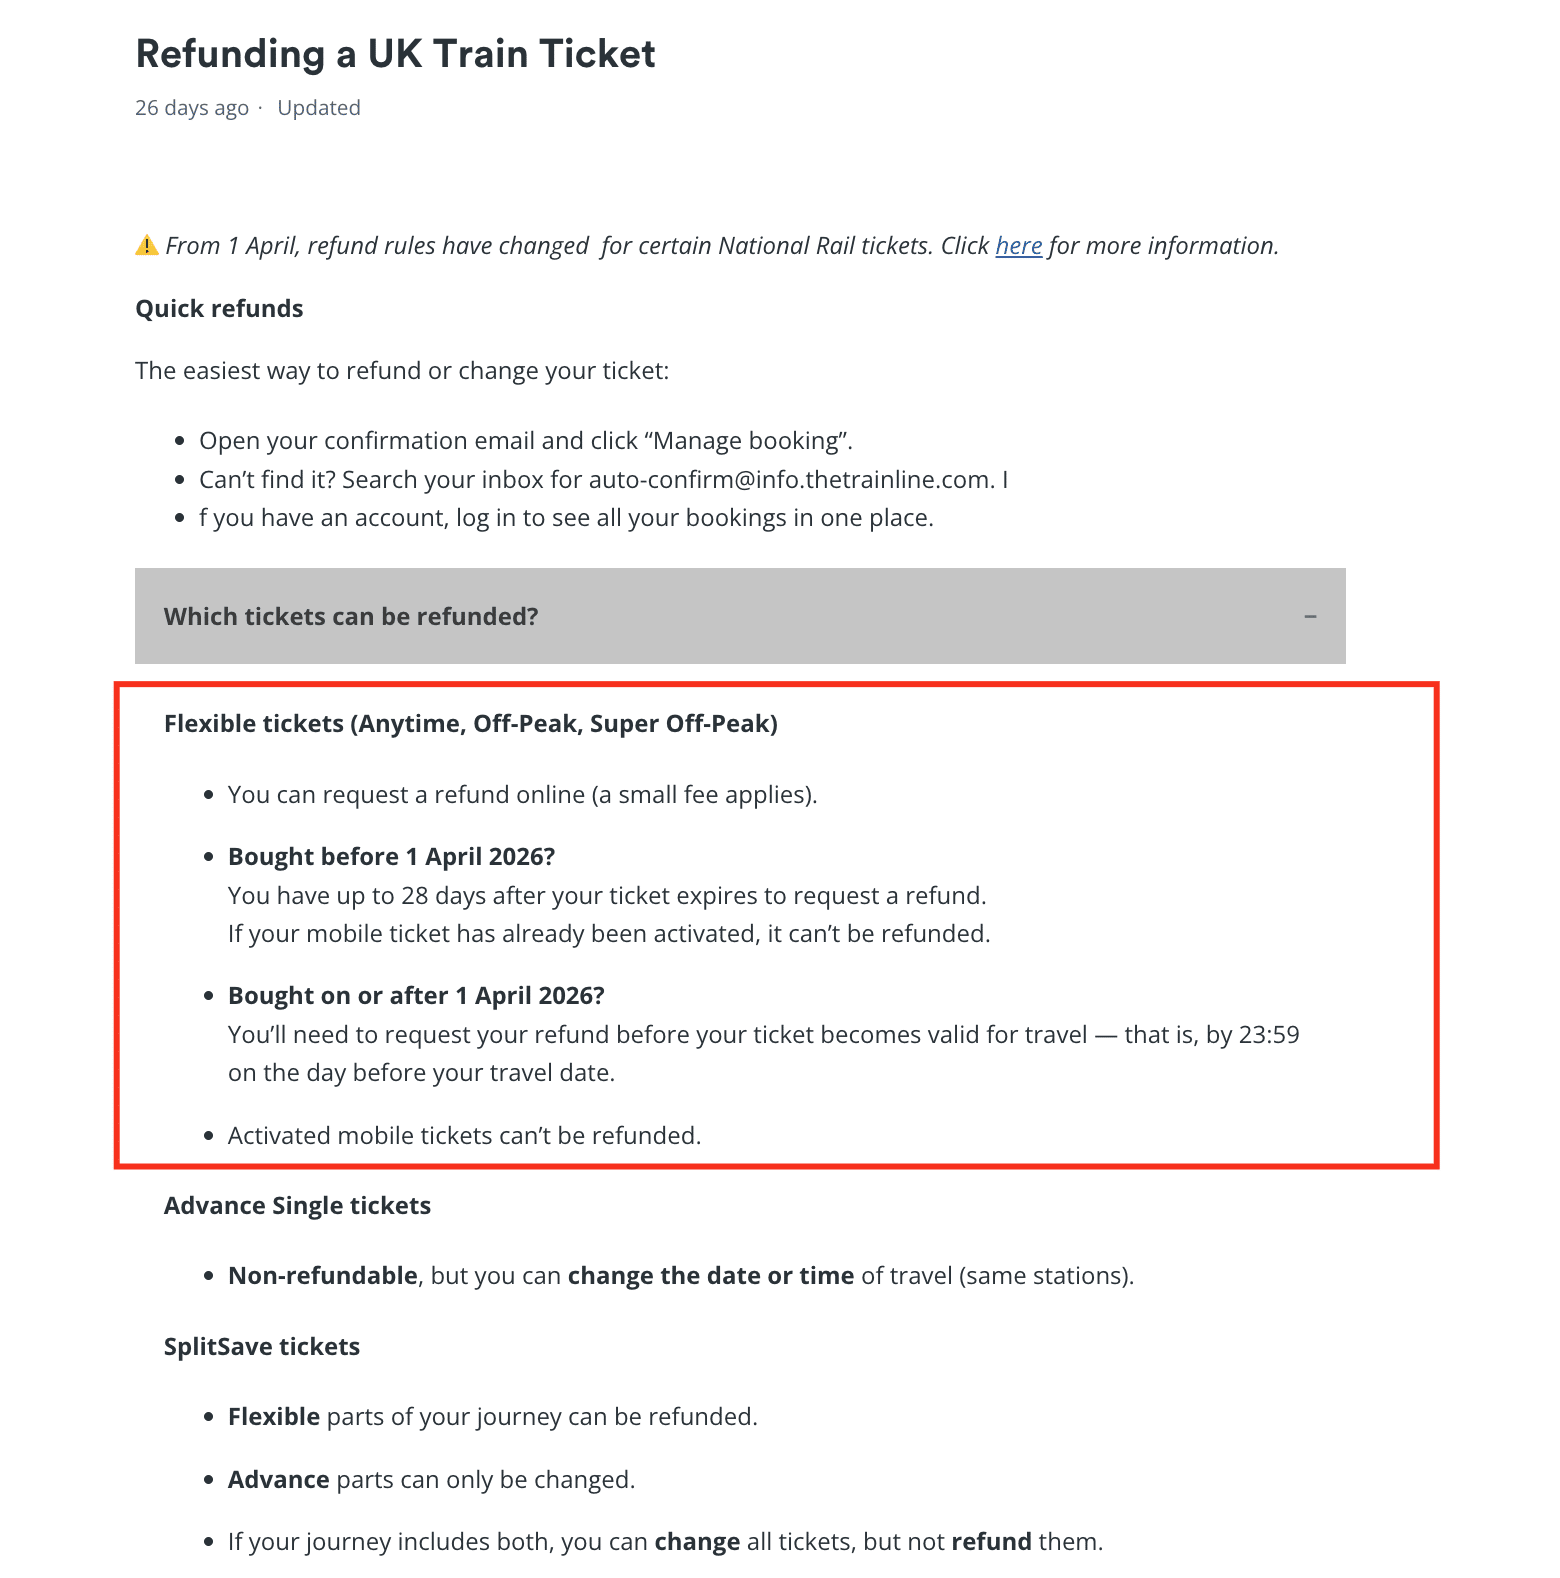The height and width of the screenshot is (1578, 1560).
Task: Click "Bought before 1 April 2026?" bold text
Action: 391,857
